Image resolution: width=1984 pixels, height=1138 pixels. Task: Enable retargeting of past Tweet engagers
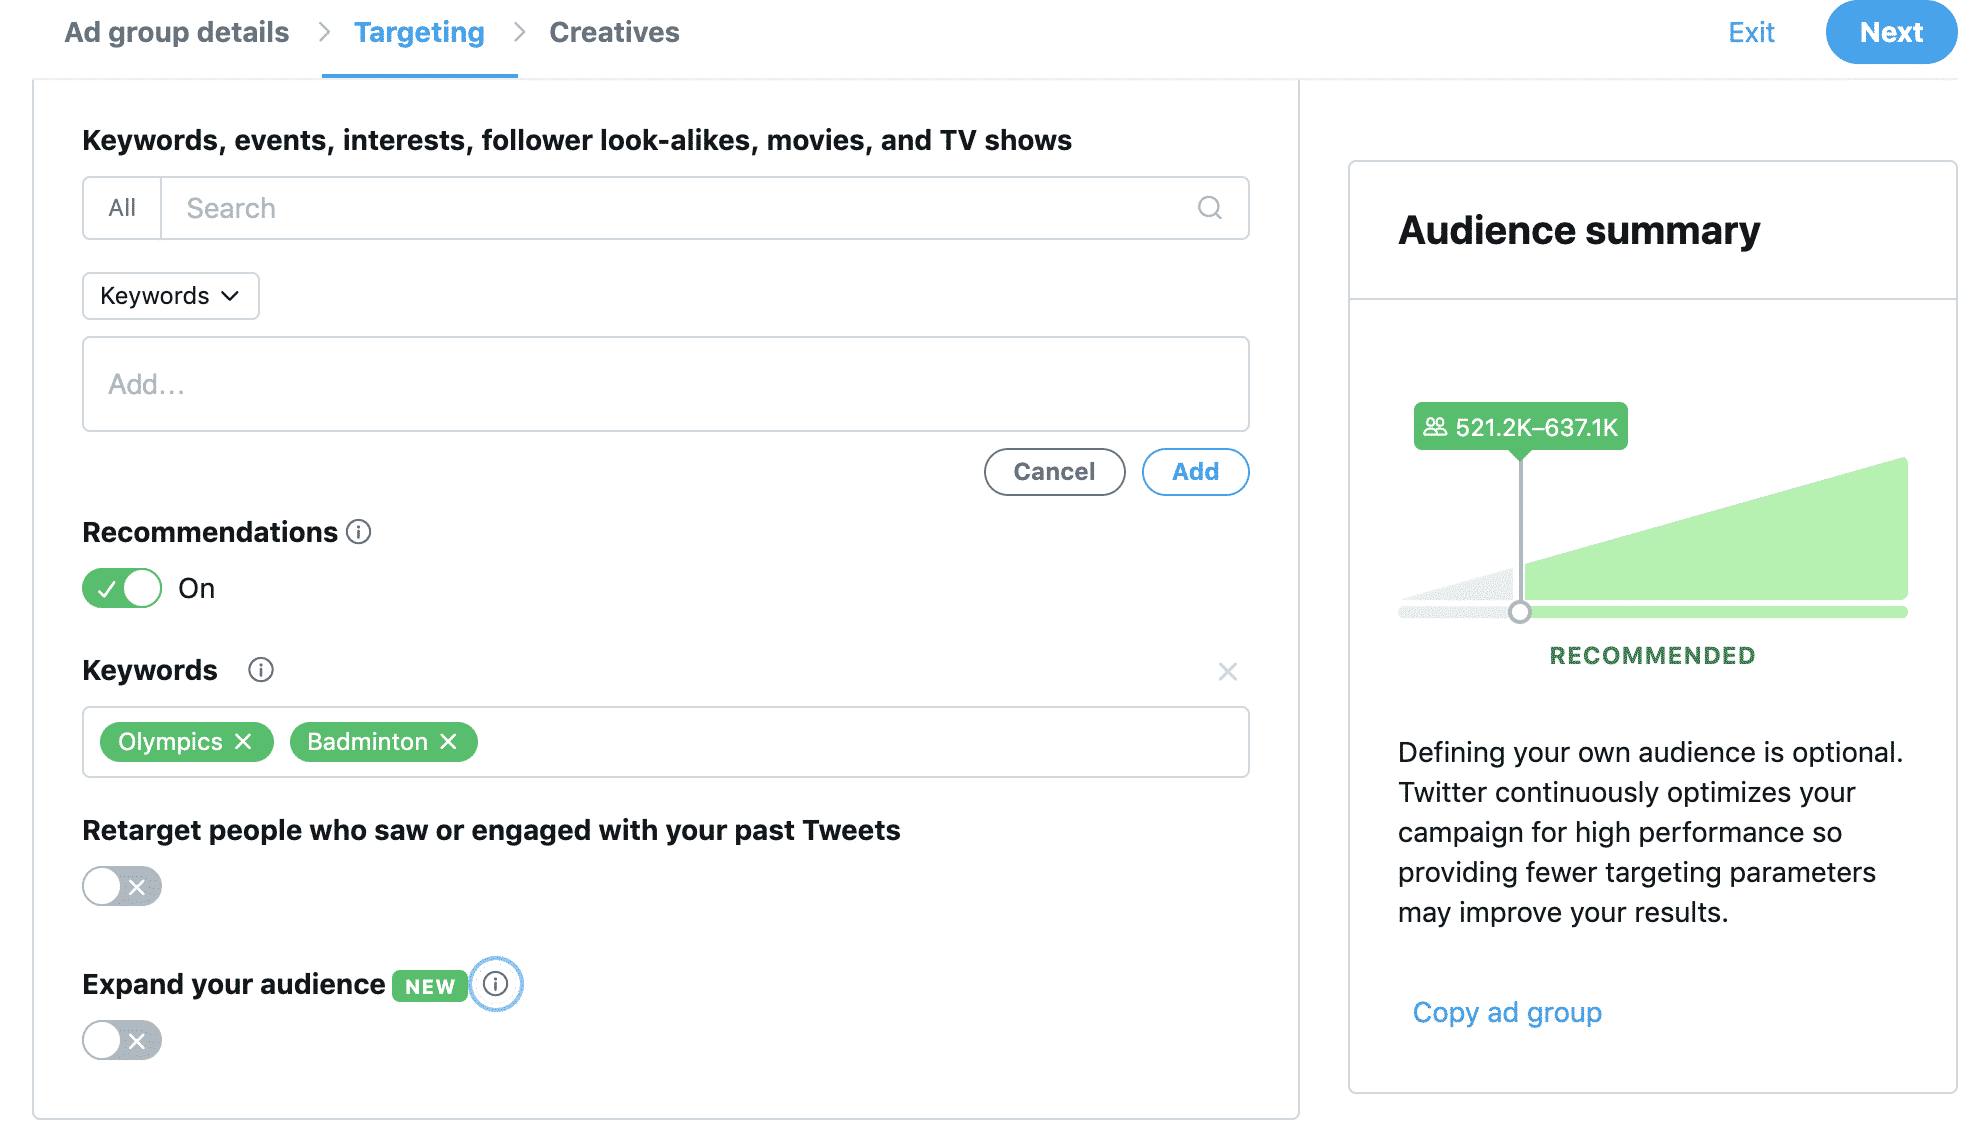(x=121, y=886)
